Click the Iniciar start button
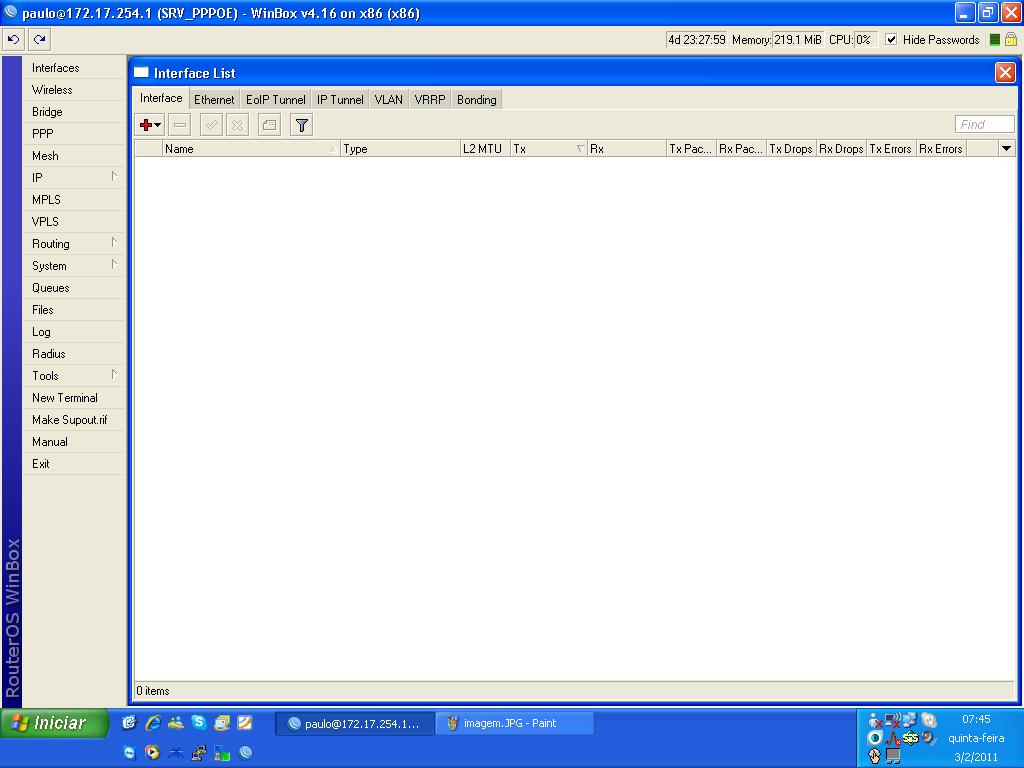The height and width of the screenshot is (768, 1024). pyautogui.click(x=54, y=723)
